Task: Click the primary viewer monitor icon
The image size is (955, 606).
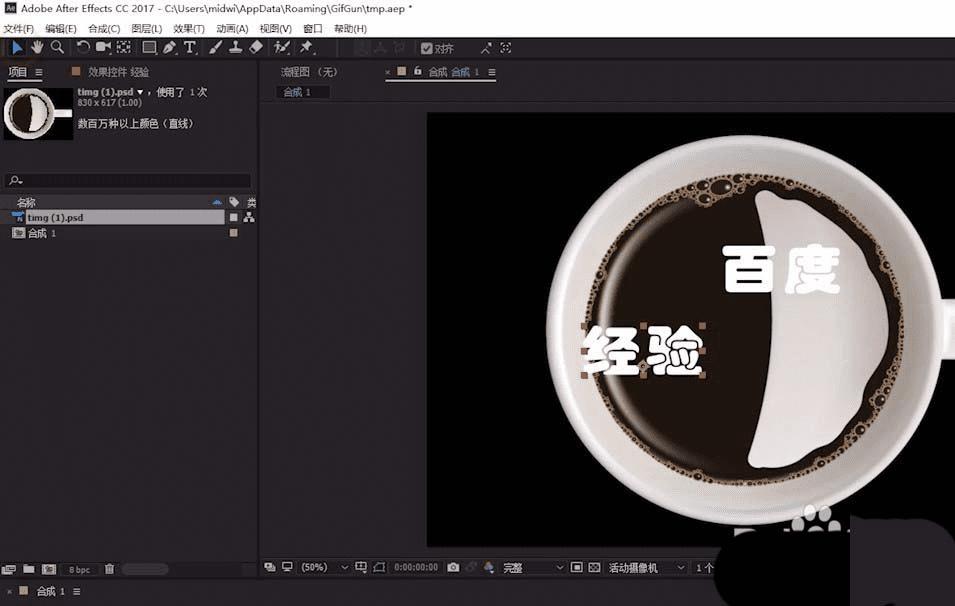Action: point(287,567)
